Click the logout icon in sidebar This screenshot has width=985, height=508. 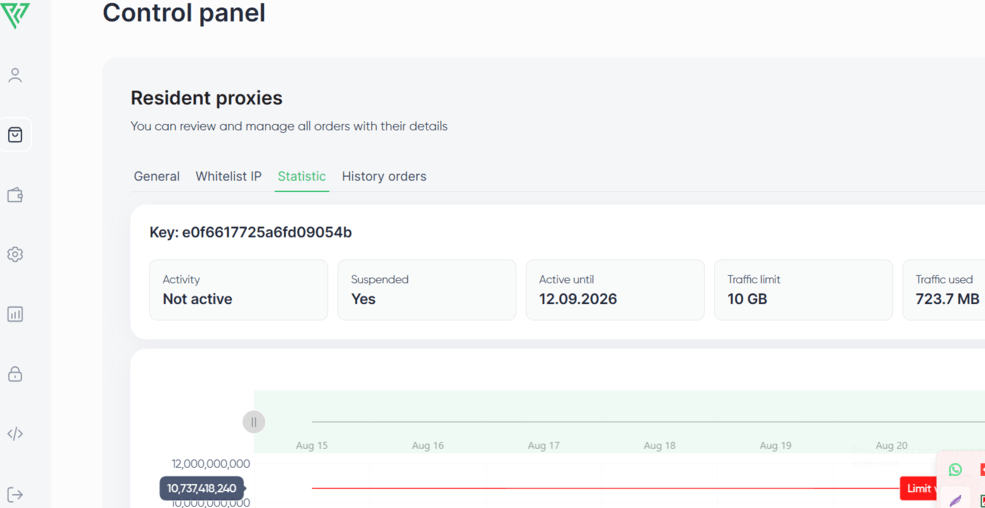15,494
